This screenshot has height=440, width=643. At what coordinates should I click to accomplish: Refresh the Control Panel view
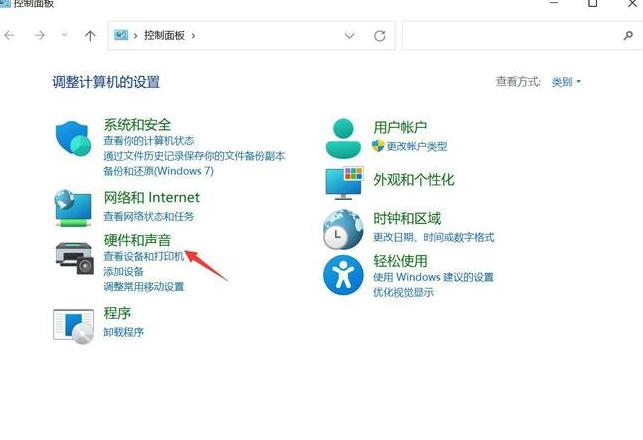click(380, 36)
